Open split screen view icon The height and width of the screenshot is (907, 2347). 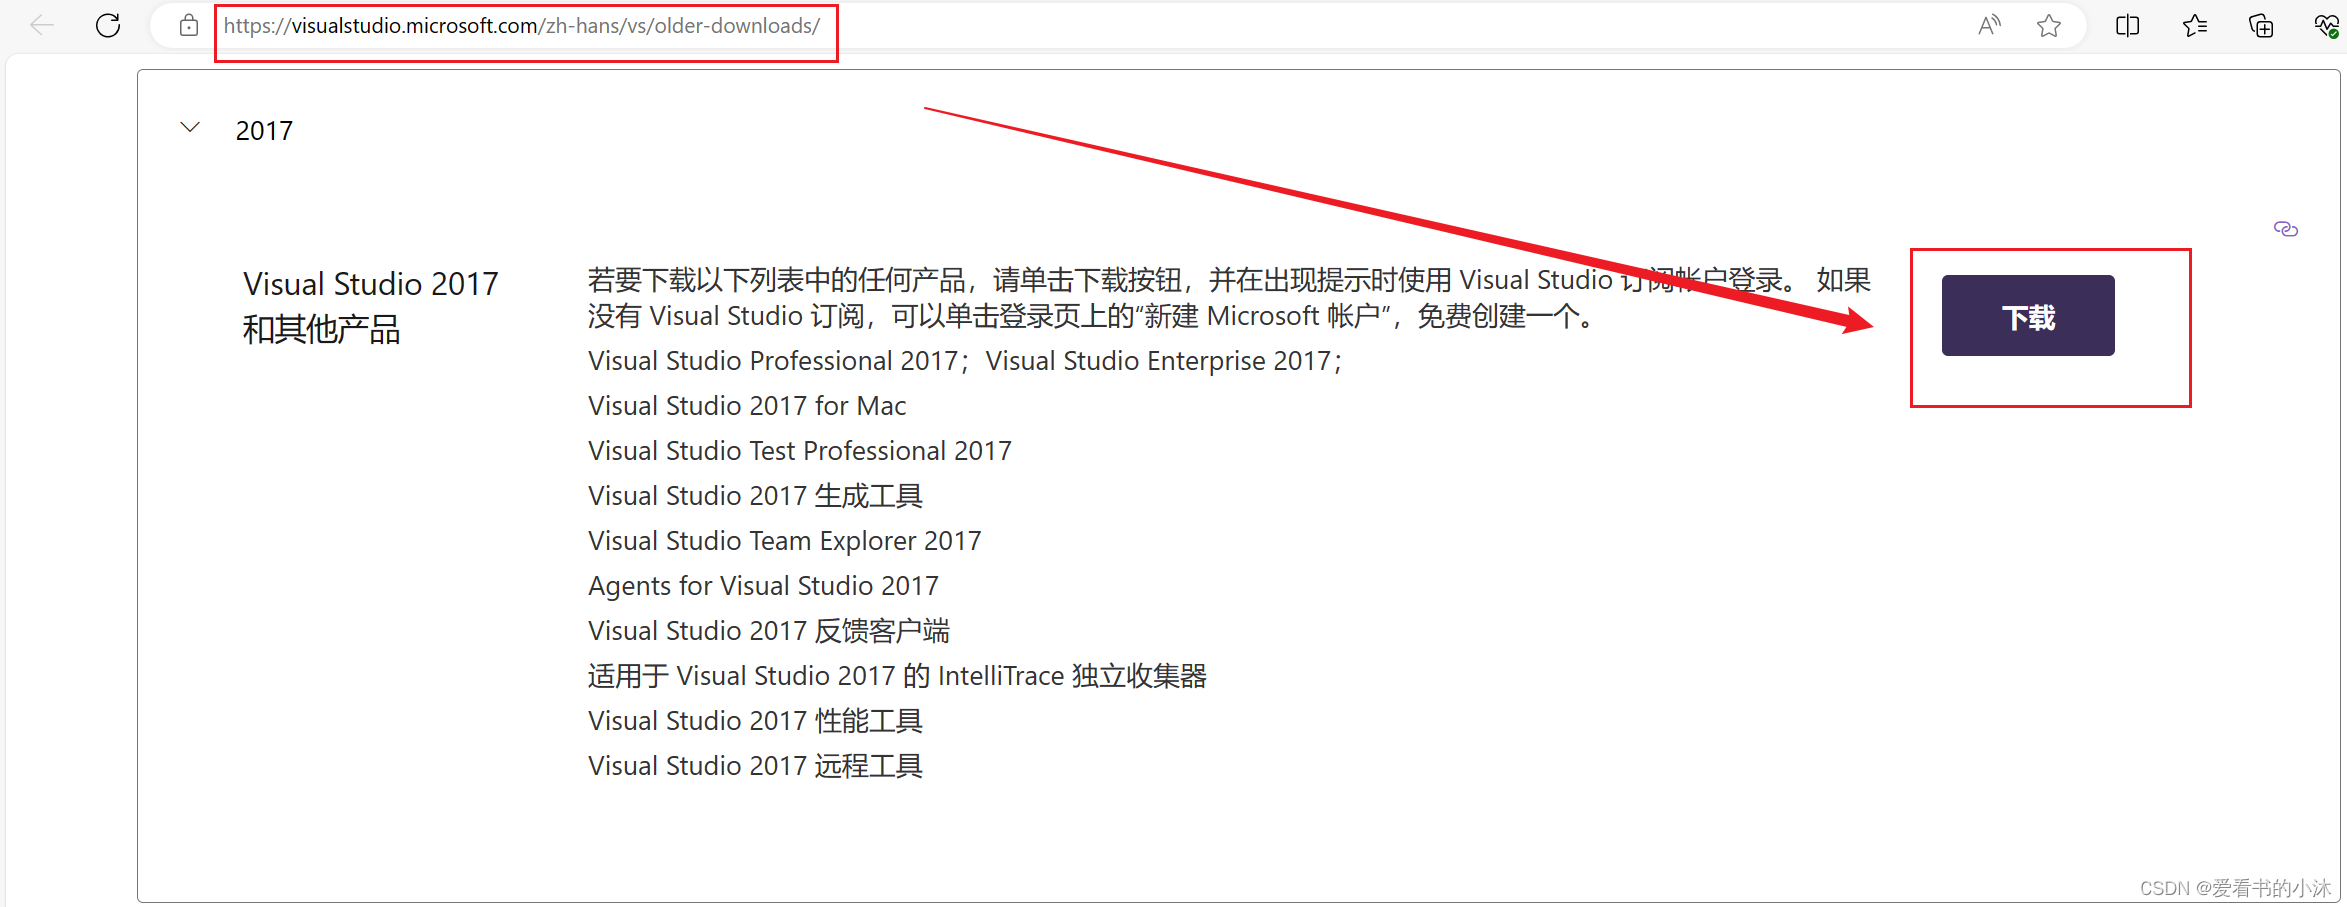2128,26
